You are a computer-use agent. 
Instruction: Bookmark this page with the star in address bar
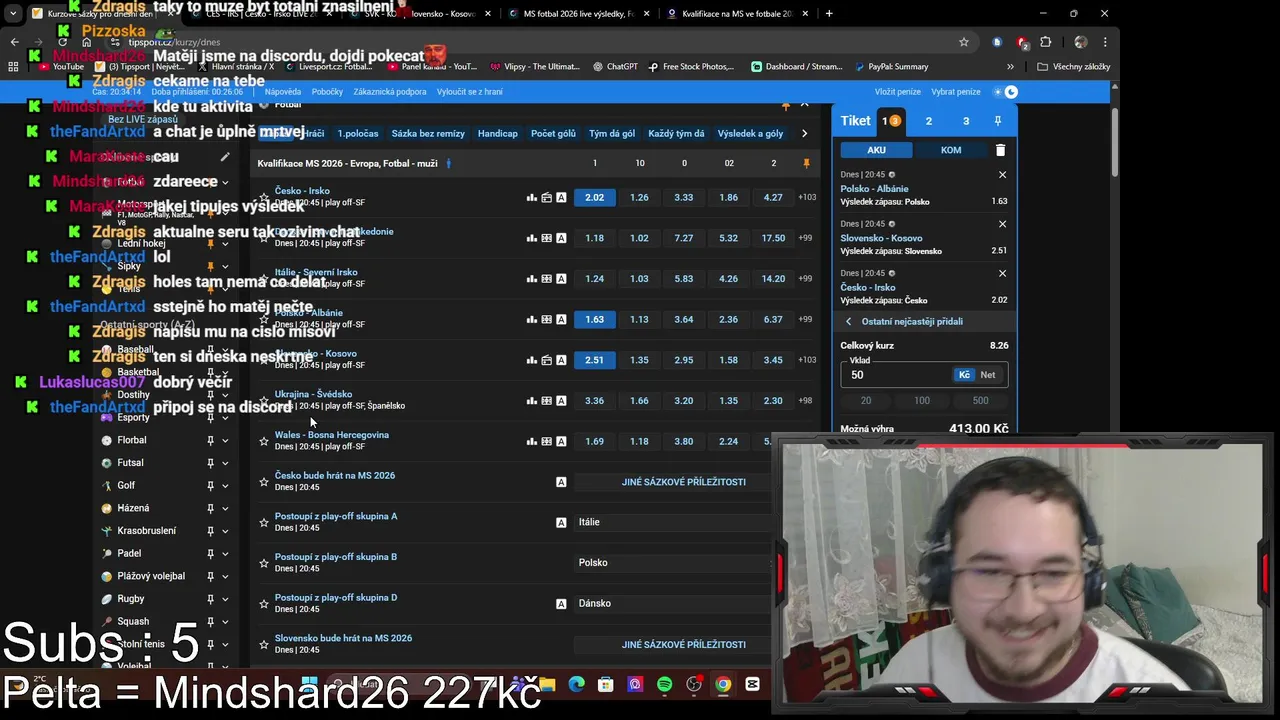pyautogui.click(x=964, y=42)
